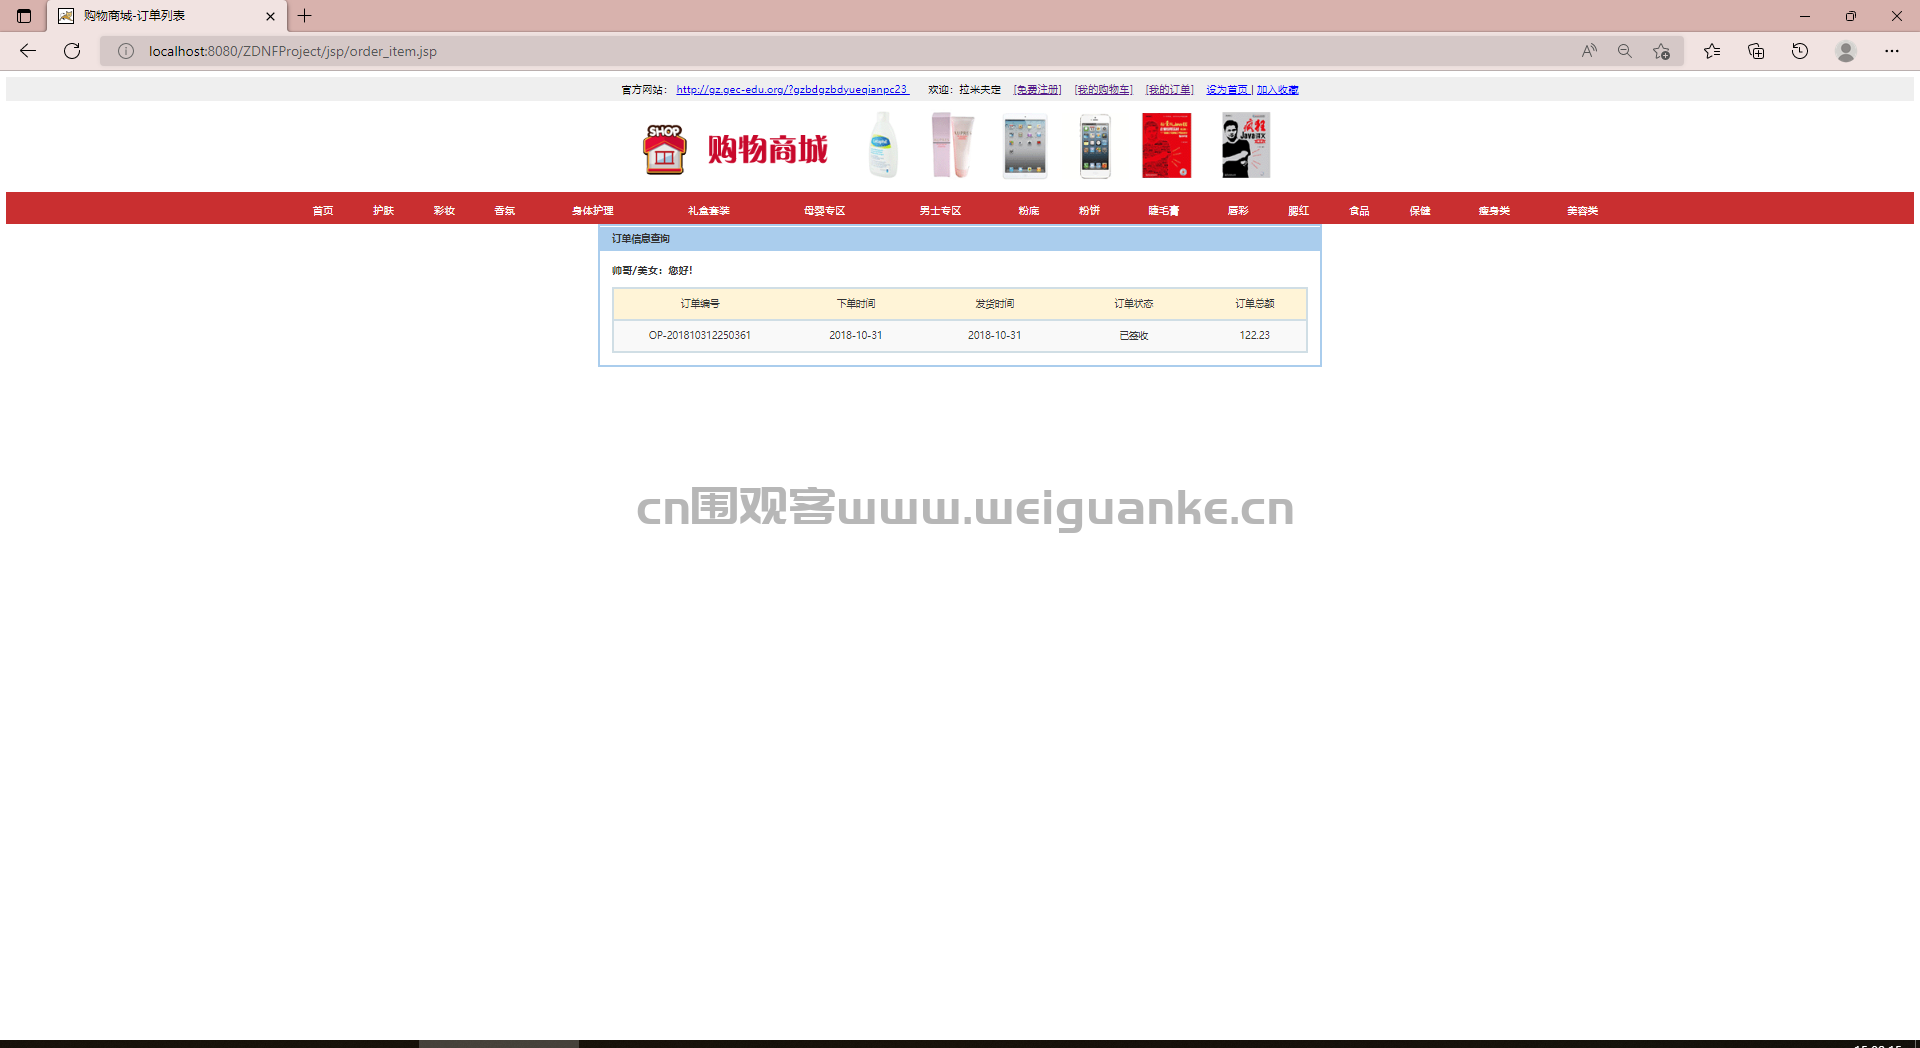Open the Read aloud icon
This screenshot has height=1048, width=1920.
1589,51
